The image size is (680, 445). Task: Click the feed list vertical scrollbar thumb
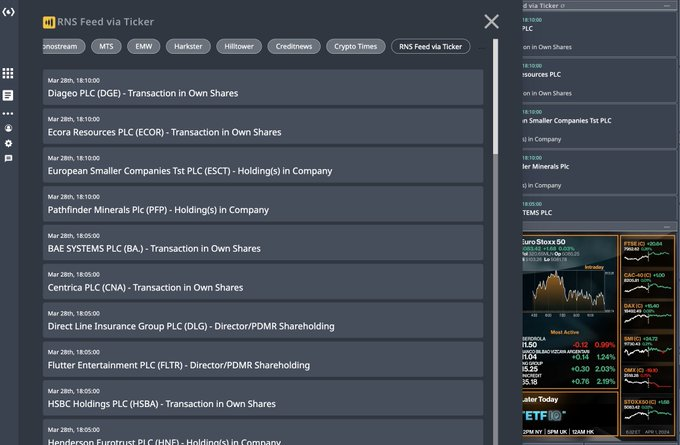coord(495,96)
